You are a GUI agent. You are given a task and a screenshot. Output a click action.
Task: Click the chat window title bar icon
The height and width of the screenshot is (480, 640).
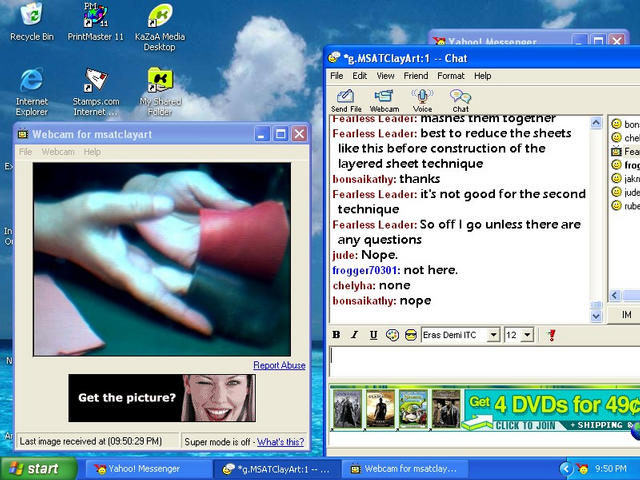pos(334,58)
